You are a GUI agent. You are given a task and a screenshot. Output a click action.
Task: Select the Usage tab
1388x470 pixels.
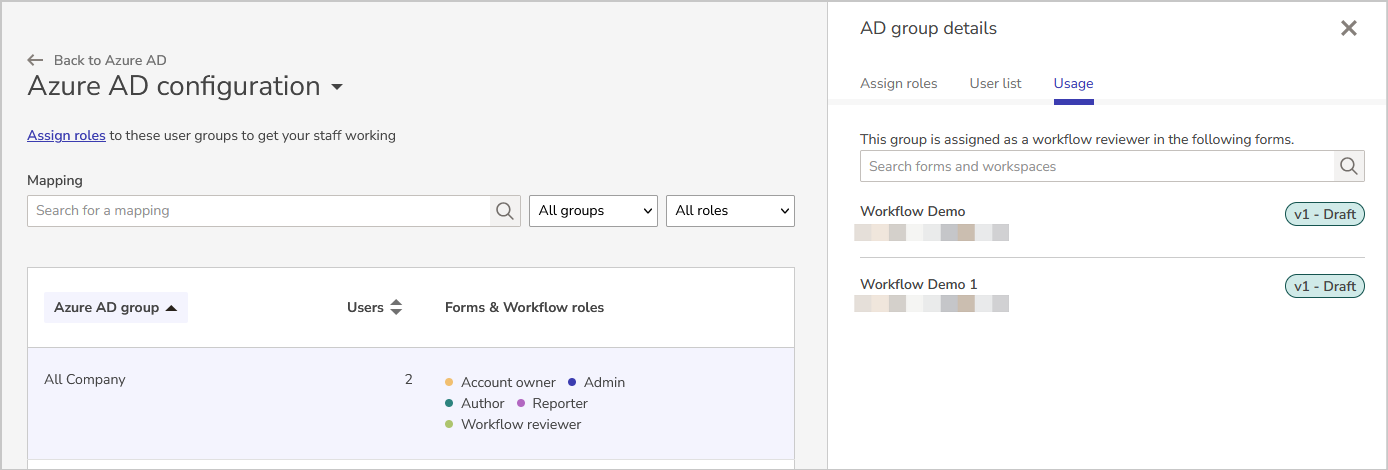(1073, 83)
